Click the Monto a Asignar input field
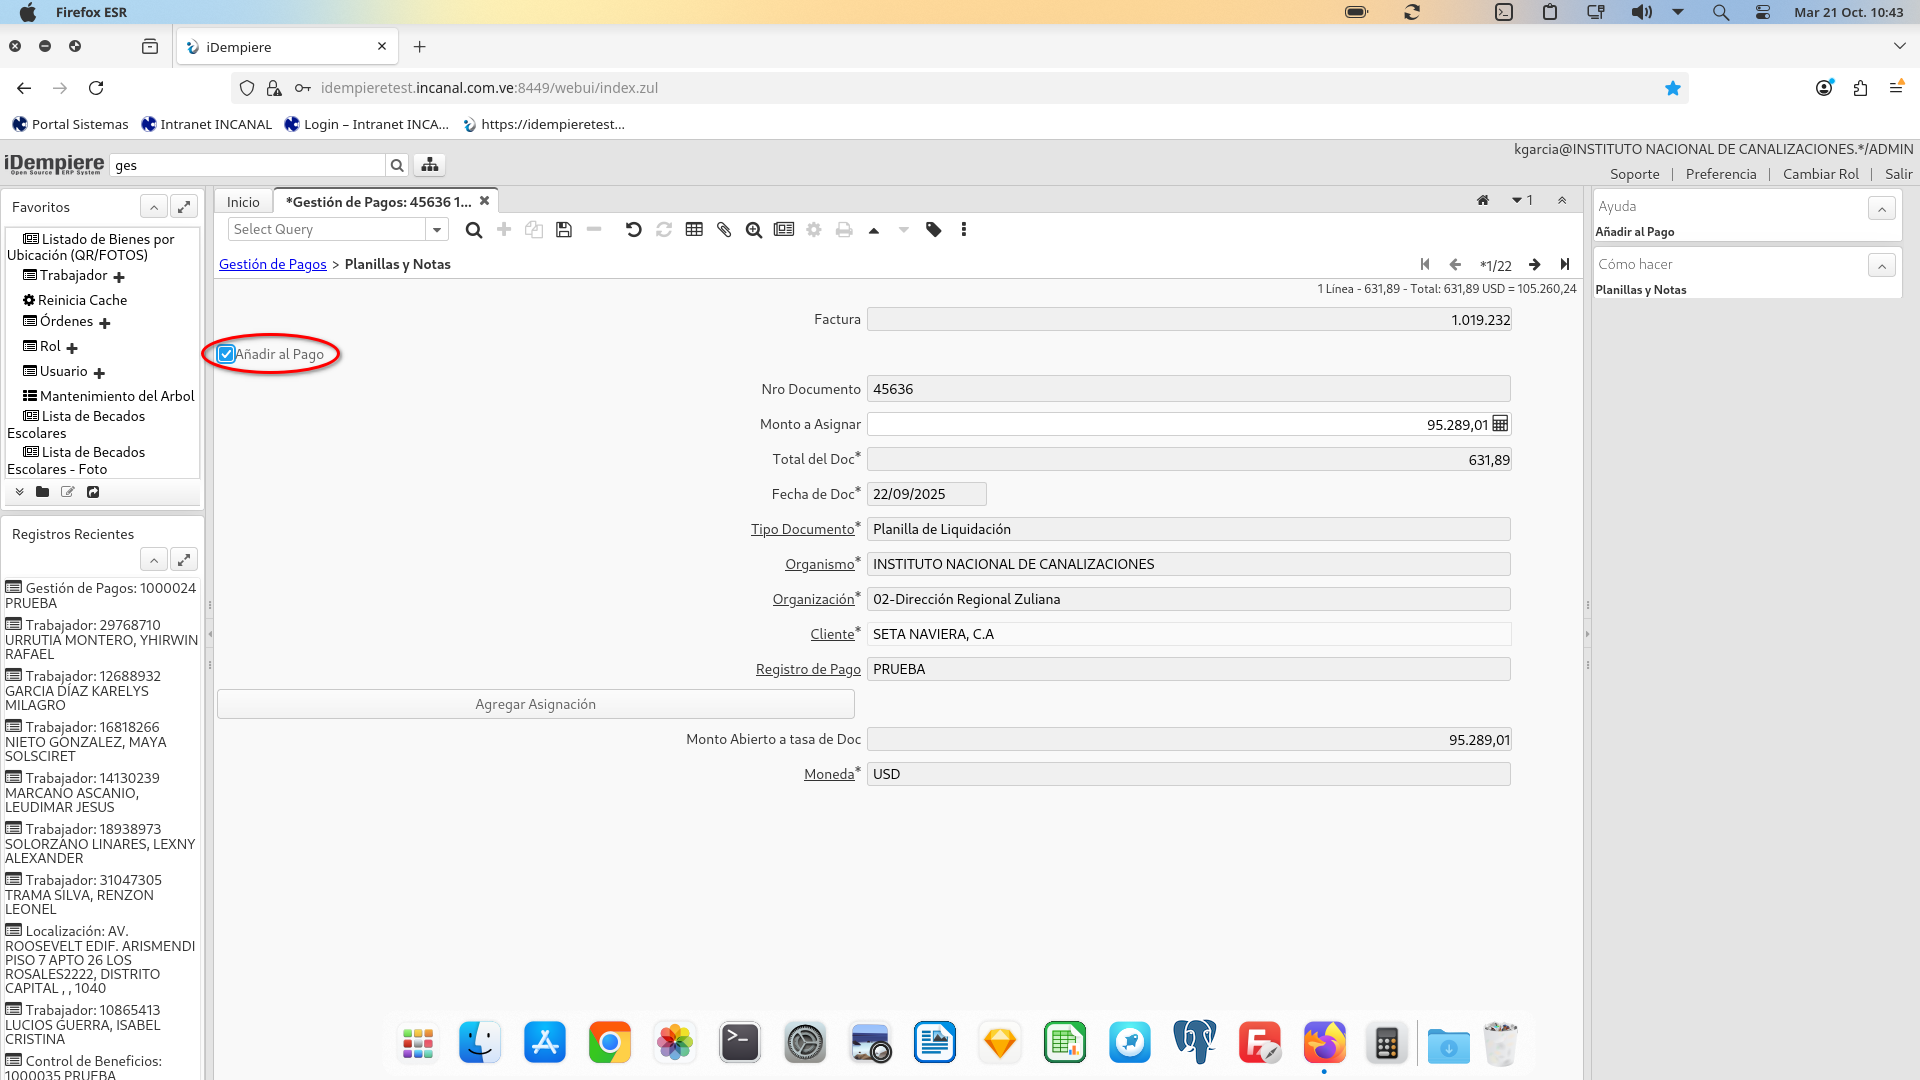This screenshot has height=1080, width=1920. coord(1178,424)
